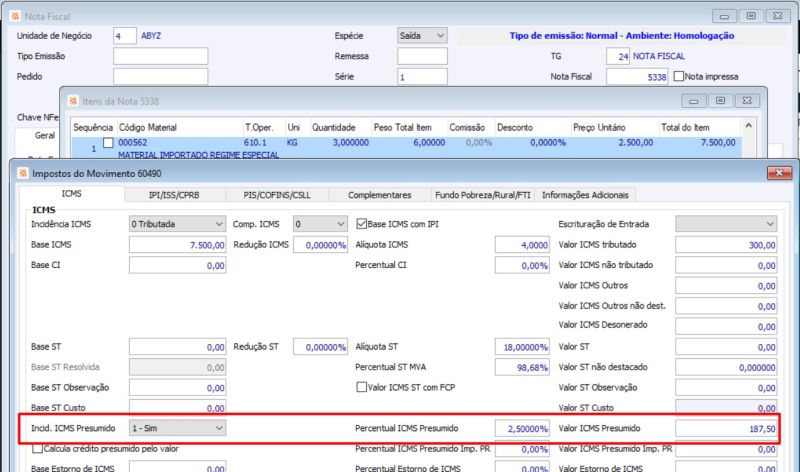Click the Itens da Nota window icon
Screen dimensions: 800x472
[x=73, y=101]
